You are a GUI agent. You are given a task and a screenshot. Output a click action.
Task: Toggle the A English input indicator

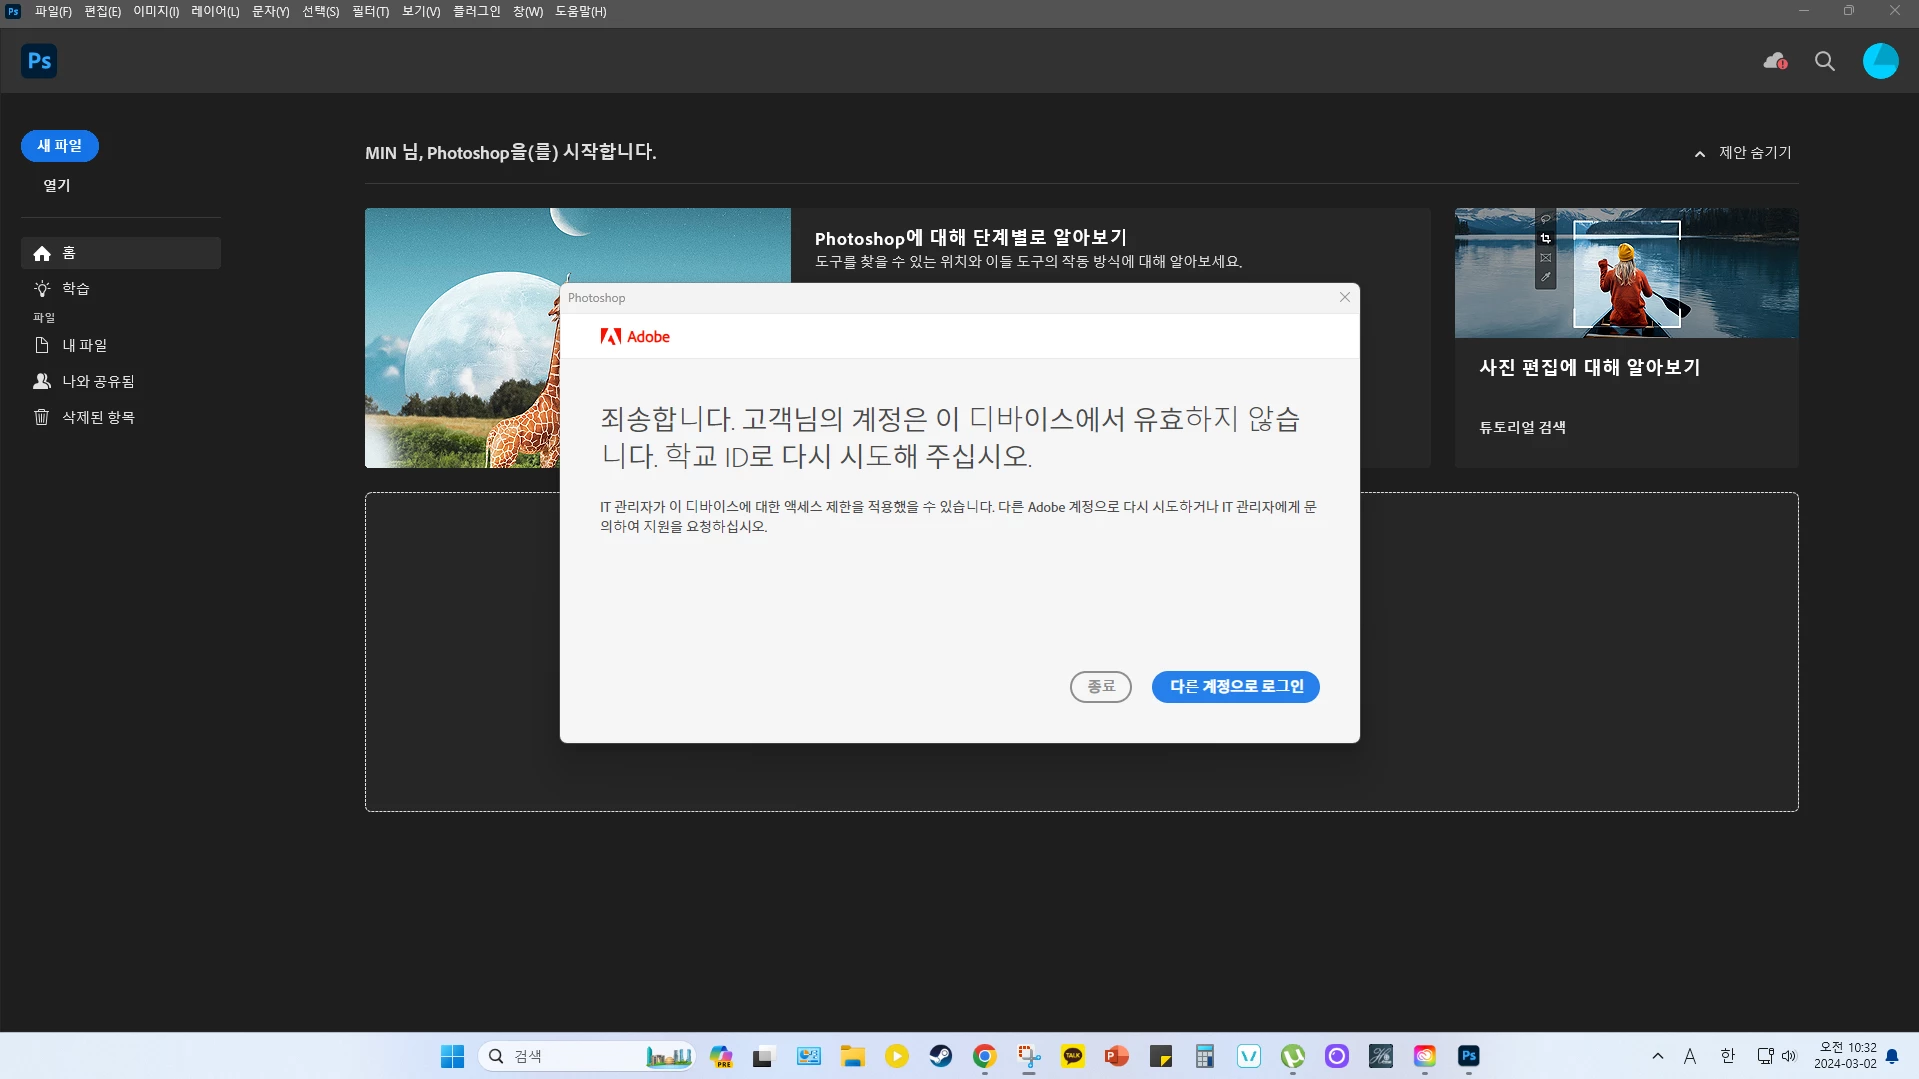1690,1056
